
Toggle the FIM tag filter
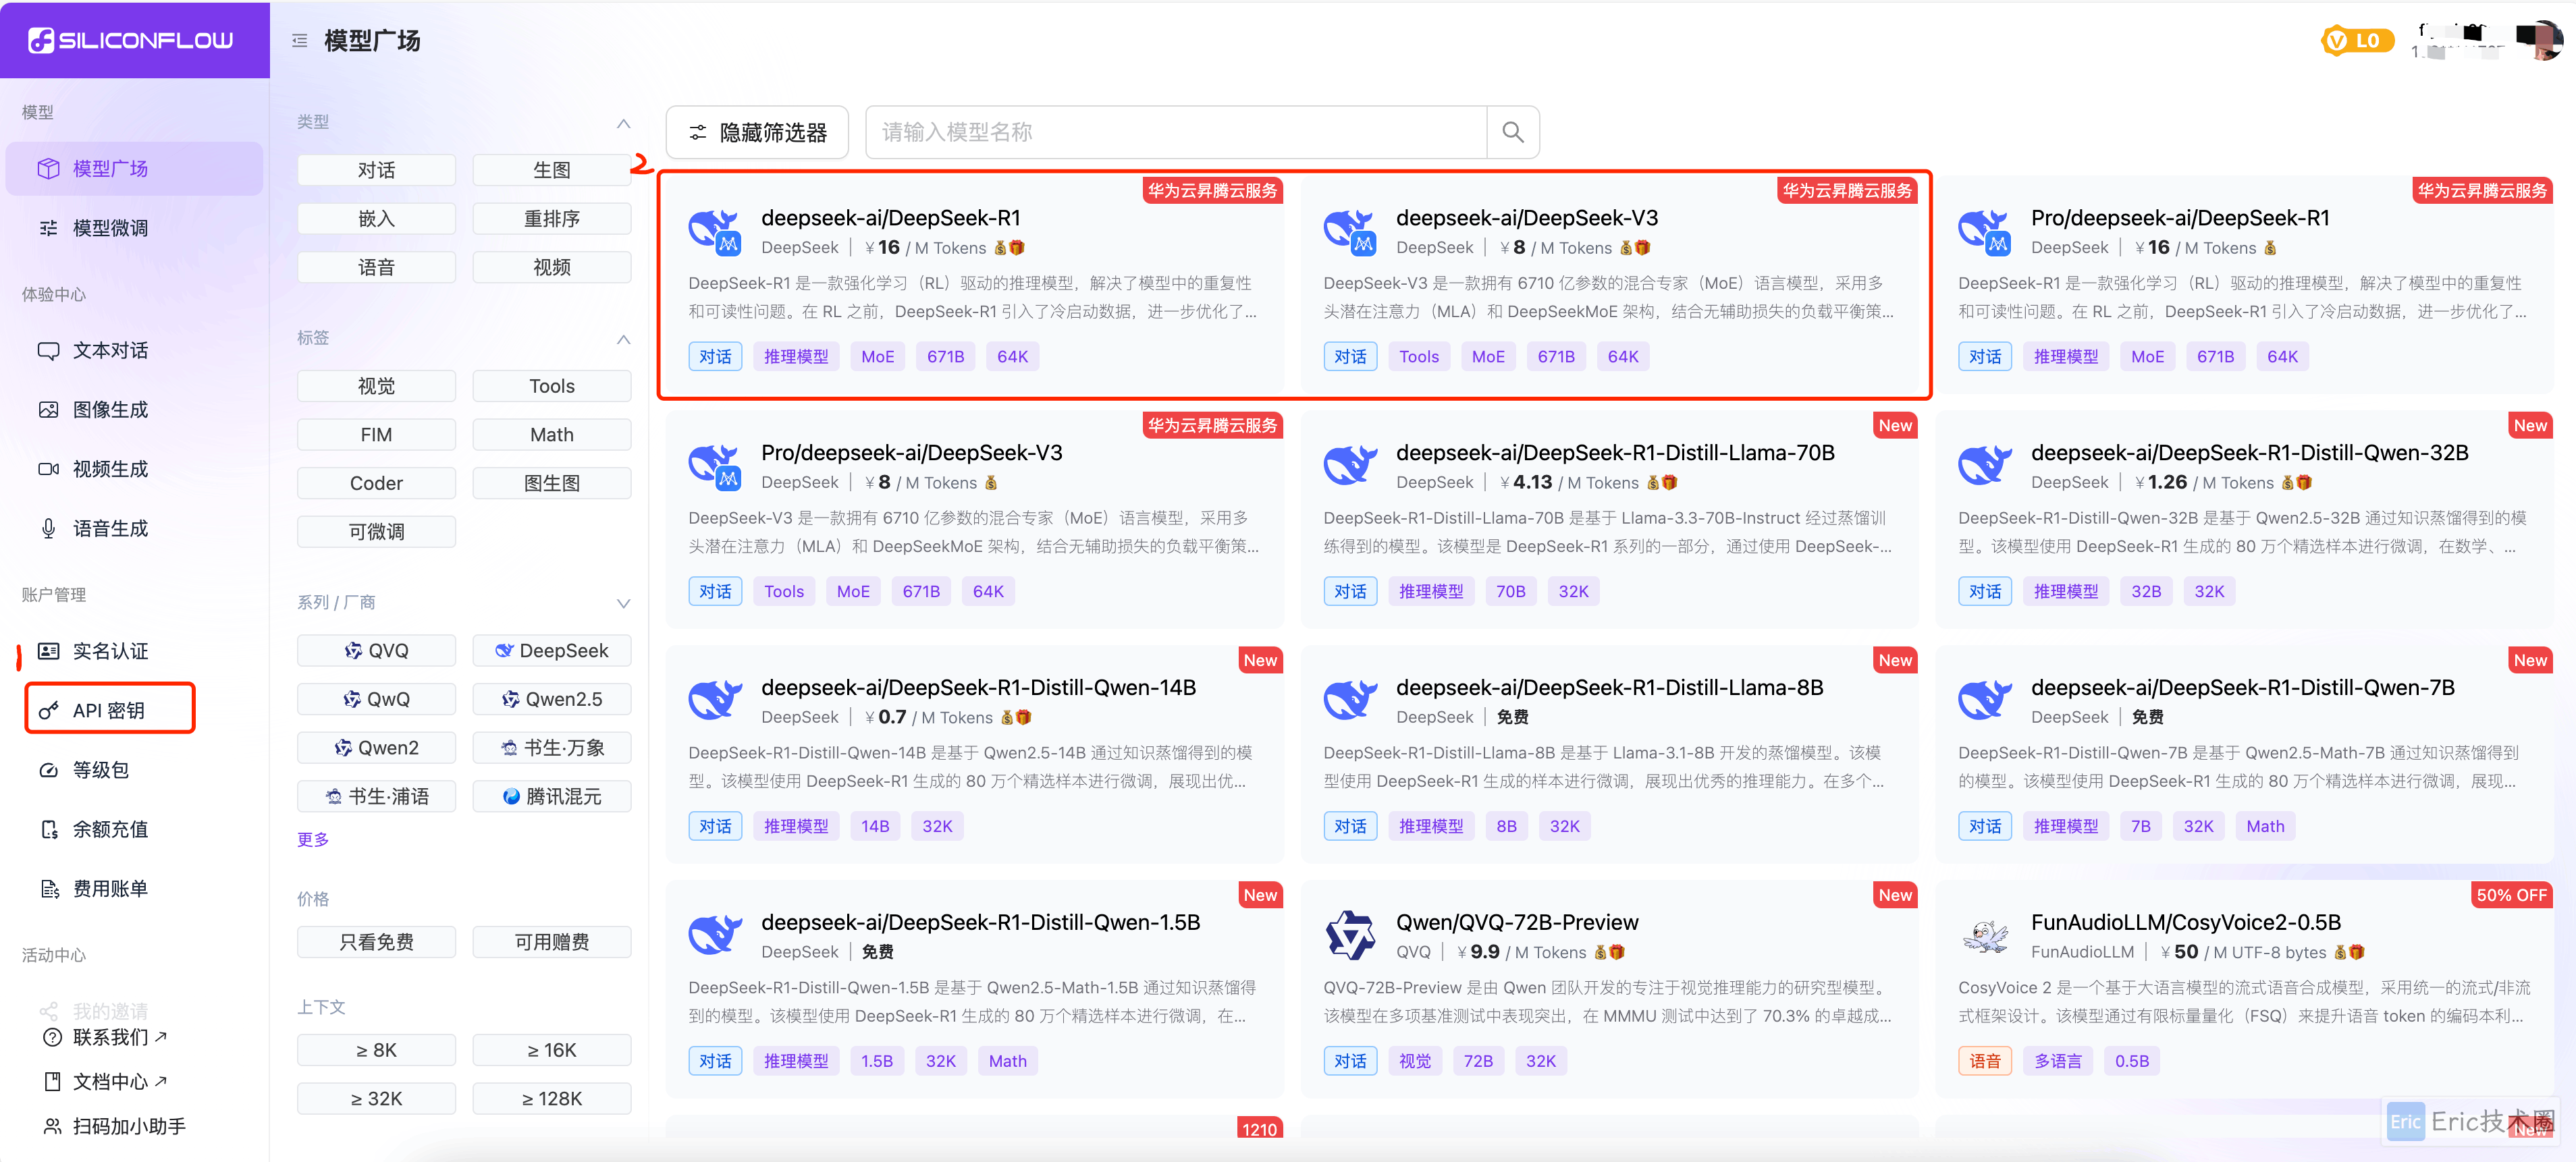tap(376, 435)
